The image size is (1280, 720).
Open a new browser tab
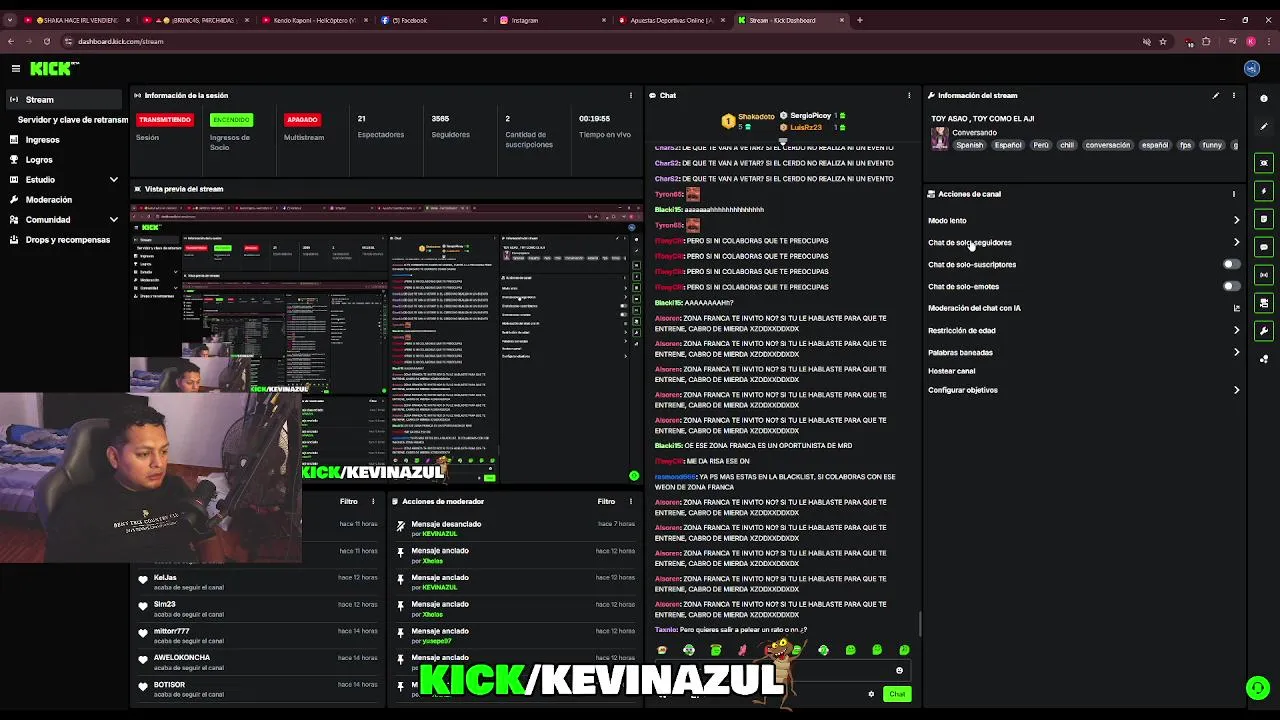[860, 20]
